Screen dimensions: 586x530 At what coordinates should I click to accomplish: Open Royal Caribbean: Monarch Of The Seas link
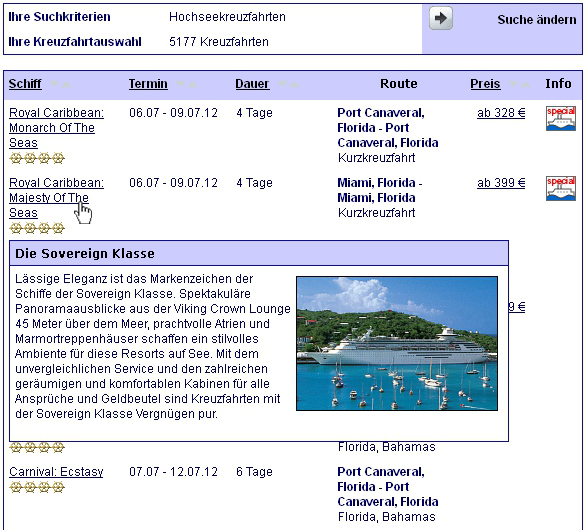(x=56, y=128)
